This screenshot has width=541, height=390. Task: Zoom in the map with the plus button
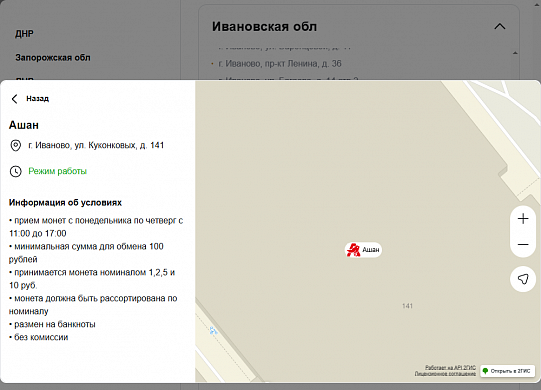pyautogui.click(x=523, y=219)
